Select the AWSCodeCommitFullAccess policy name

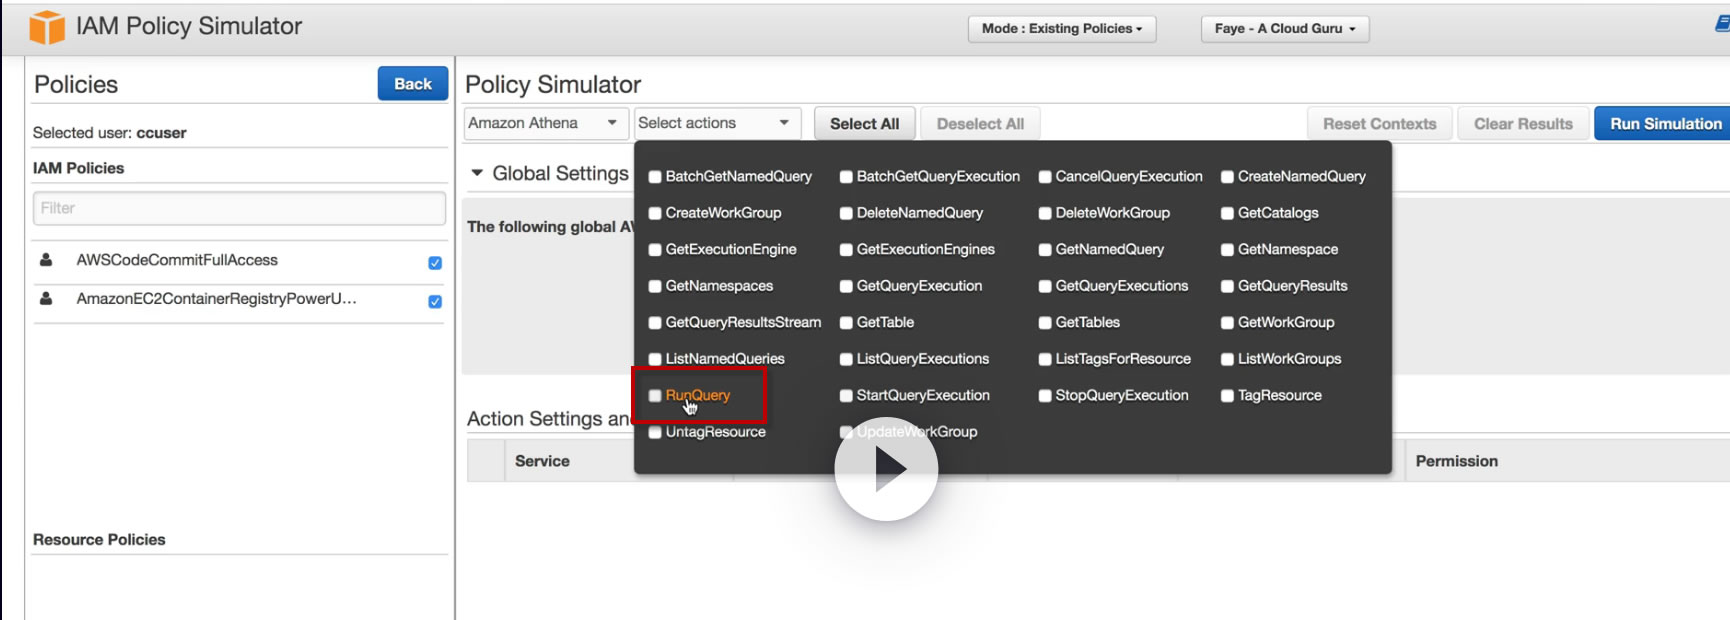[x=177, y=260]
